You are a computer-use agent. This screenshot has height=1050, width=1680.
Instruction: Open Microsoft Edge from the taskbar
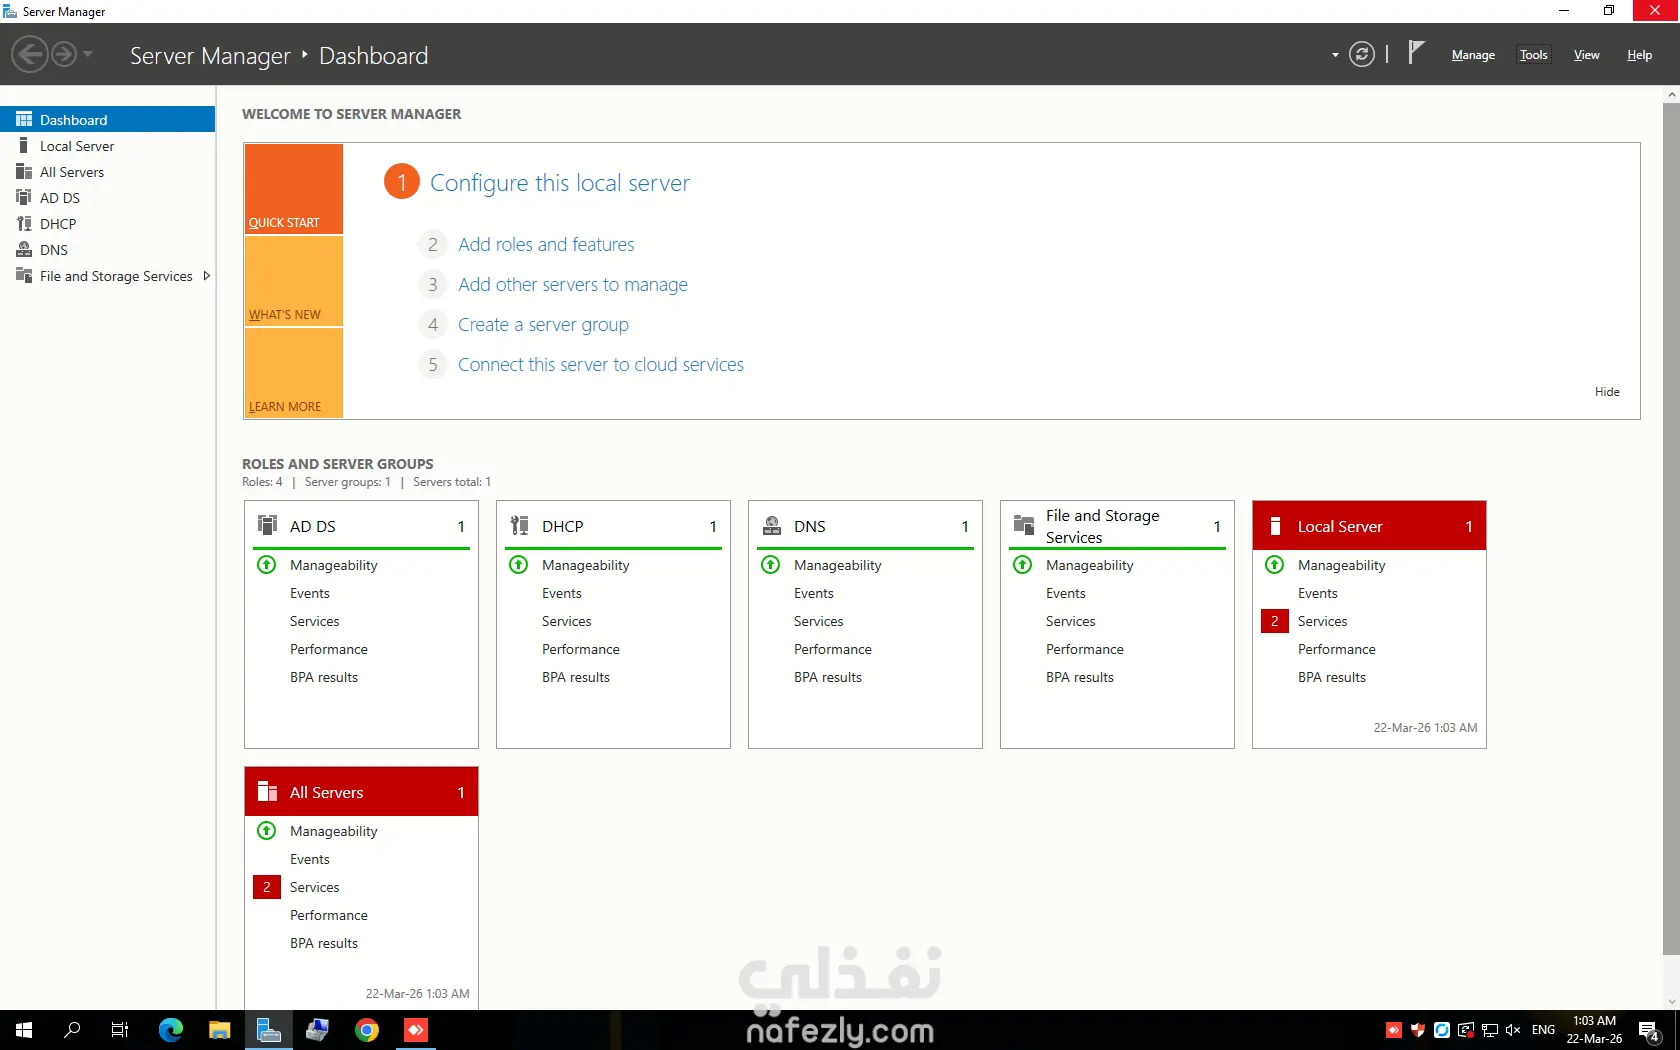tap(171, 1030)
